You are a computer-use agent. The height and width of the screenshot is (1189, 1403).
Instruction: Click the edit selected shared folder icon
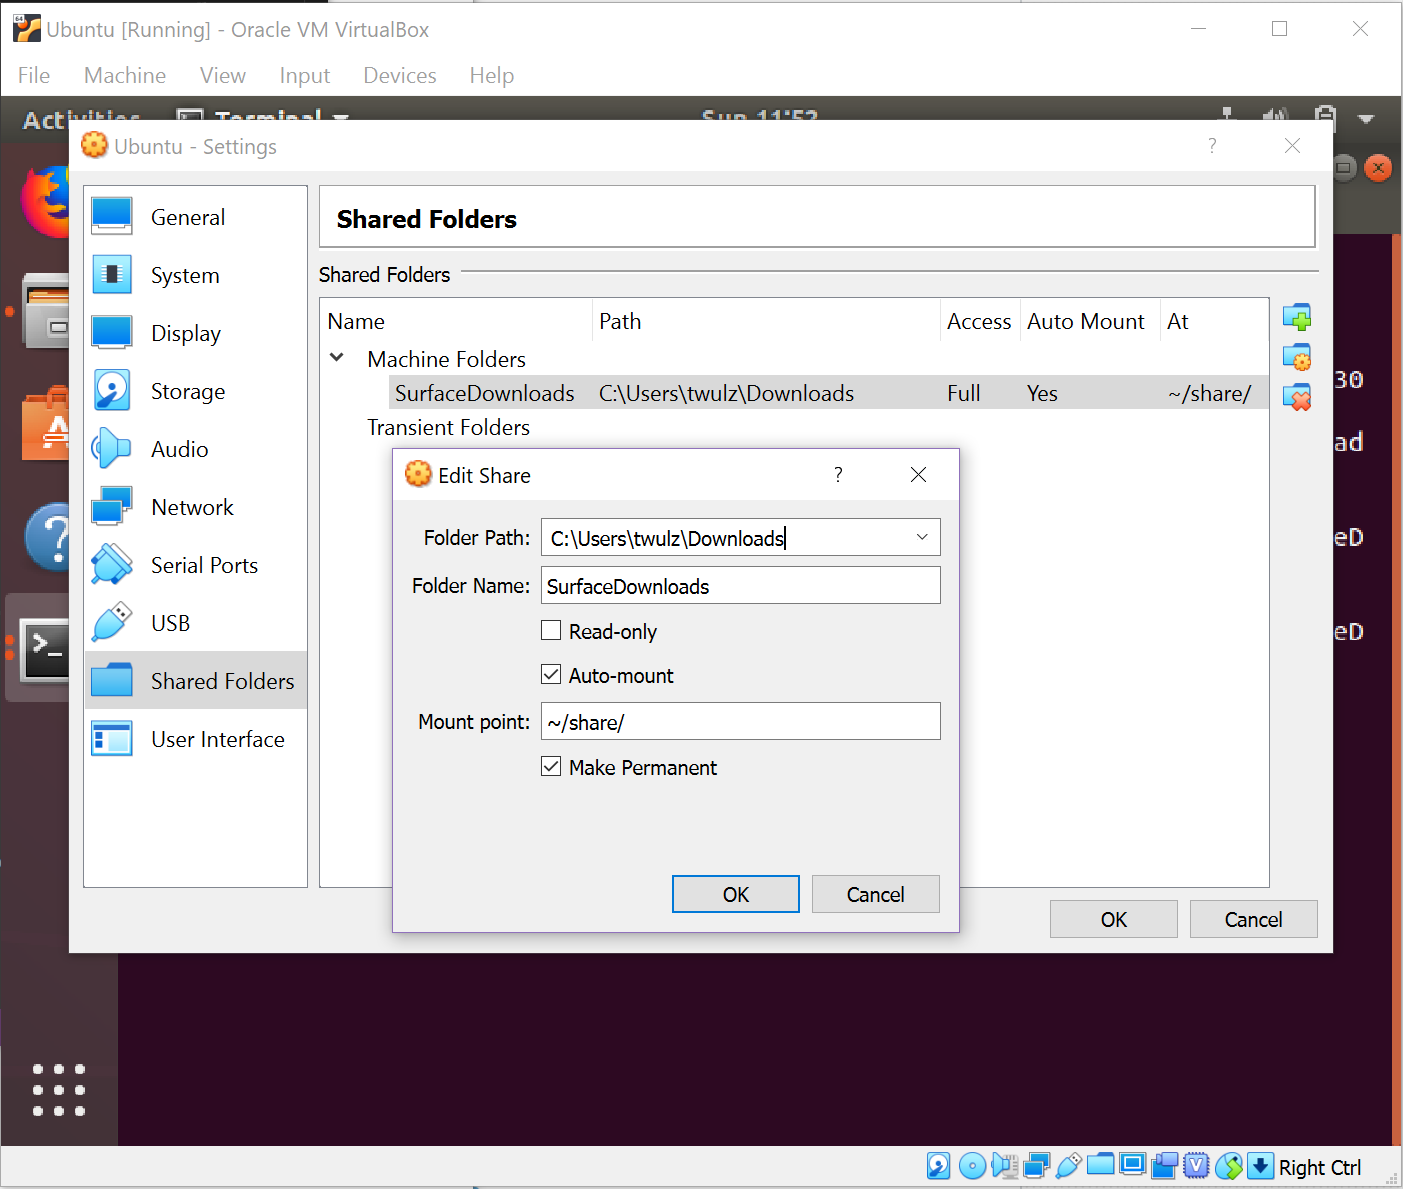[1297, 357]
